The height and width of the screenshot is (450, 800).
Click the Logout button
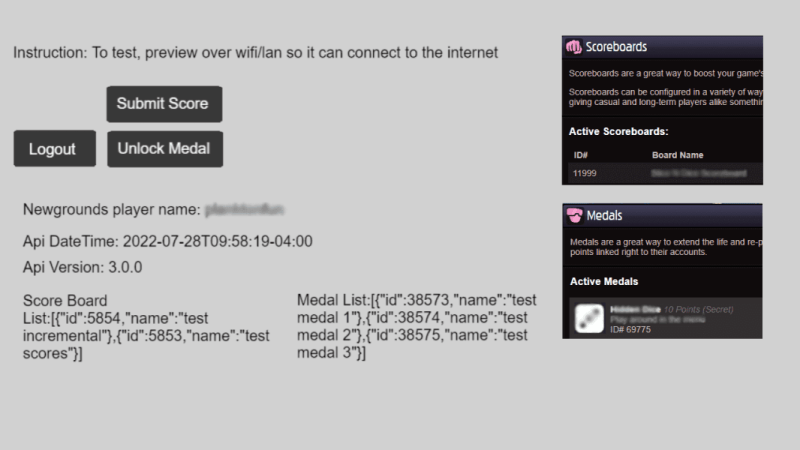[x=55, y=148]
